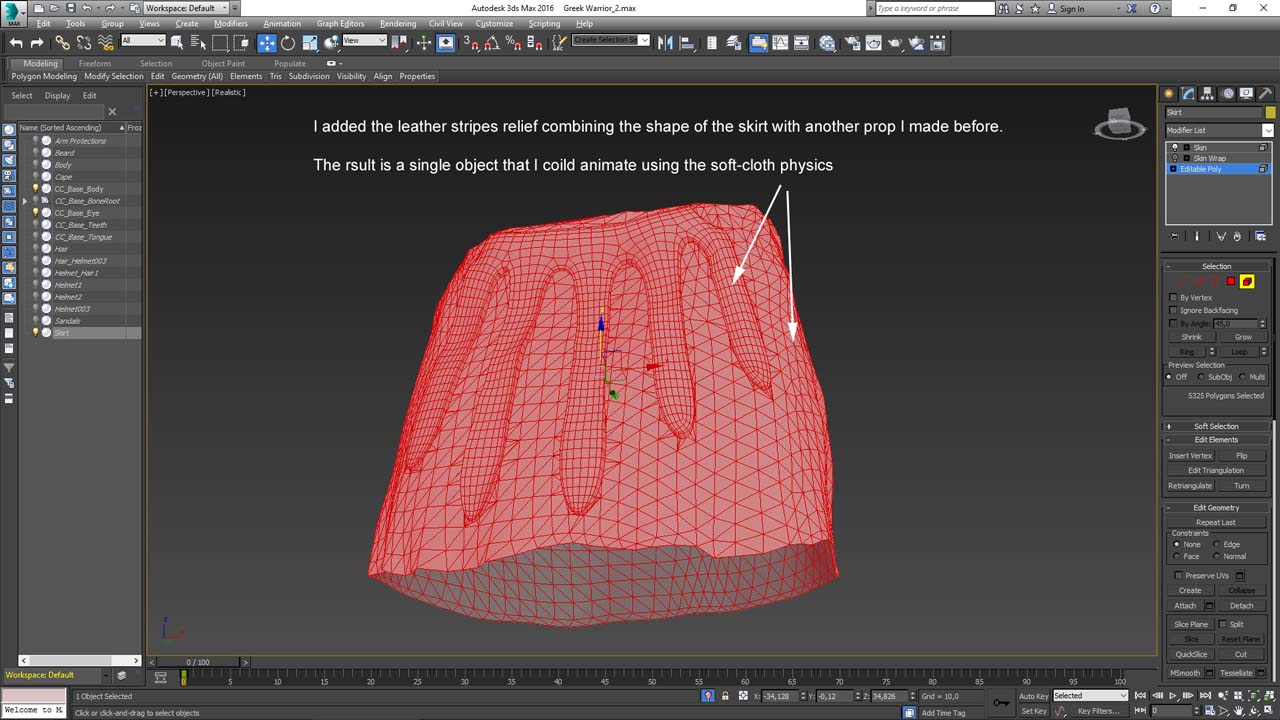Switch to the Freeform ribbon tab
Screen dimensions: 1280x720
click(95, 63)
